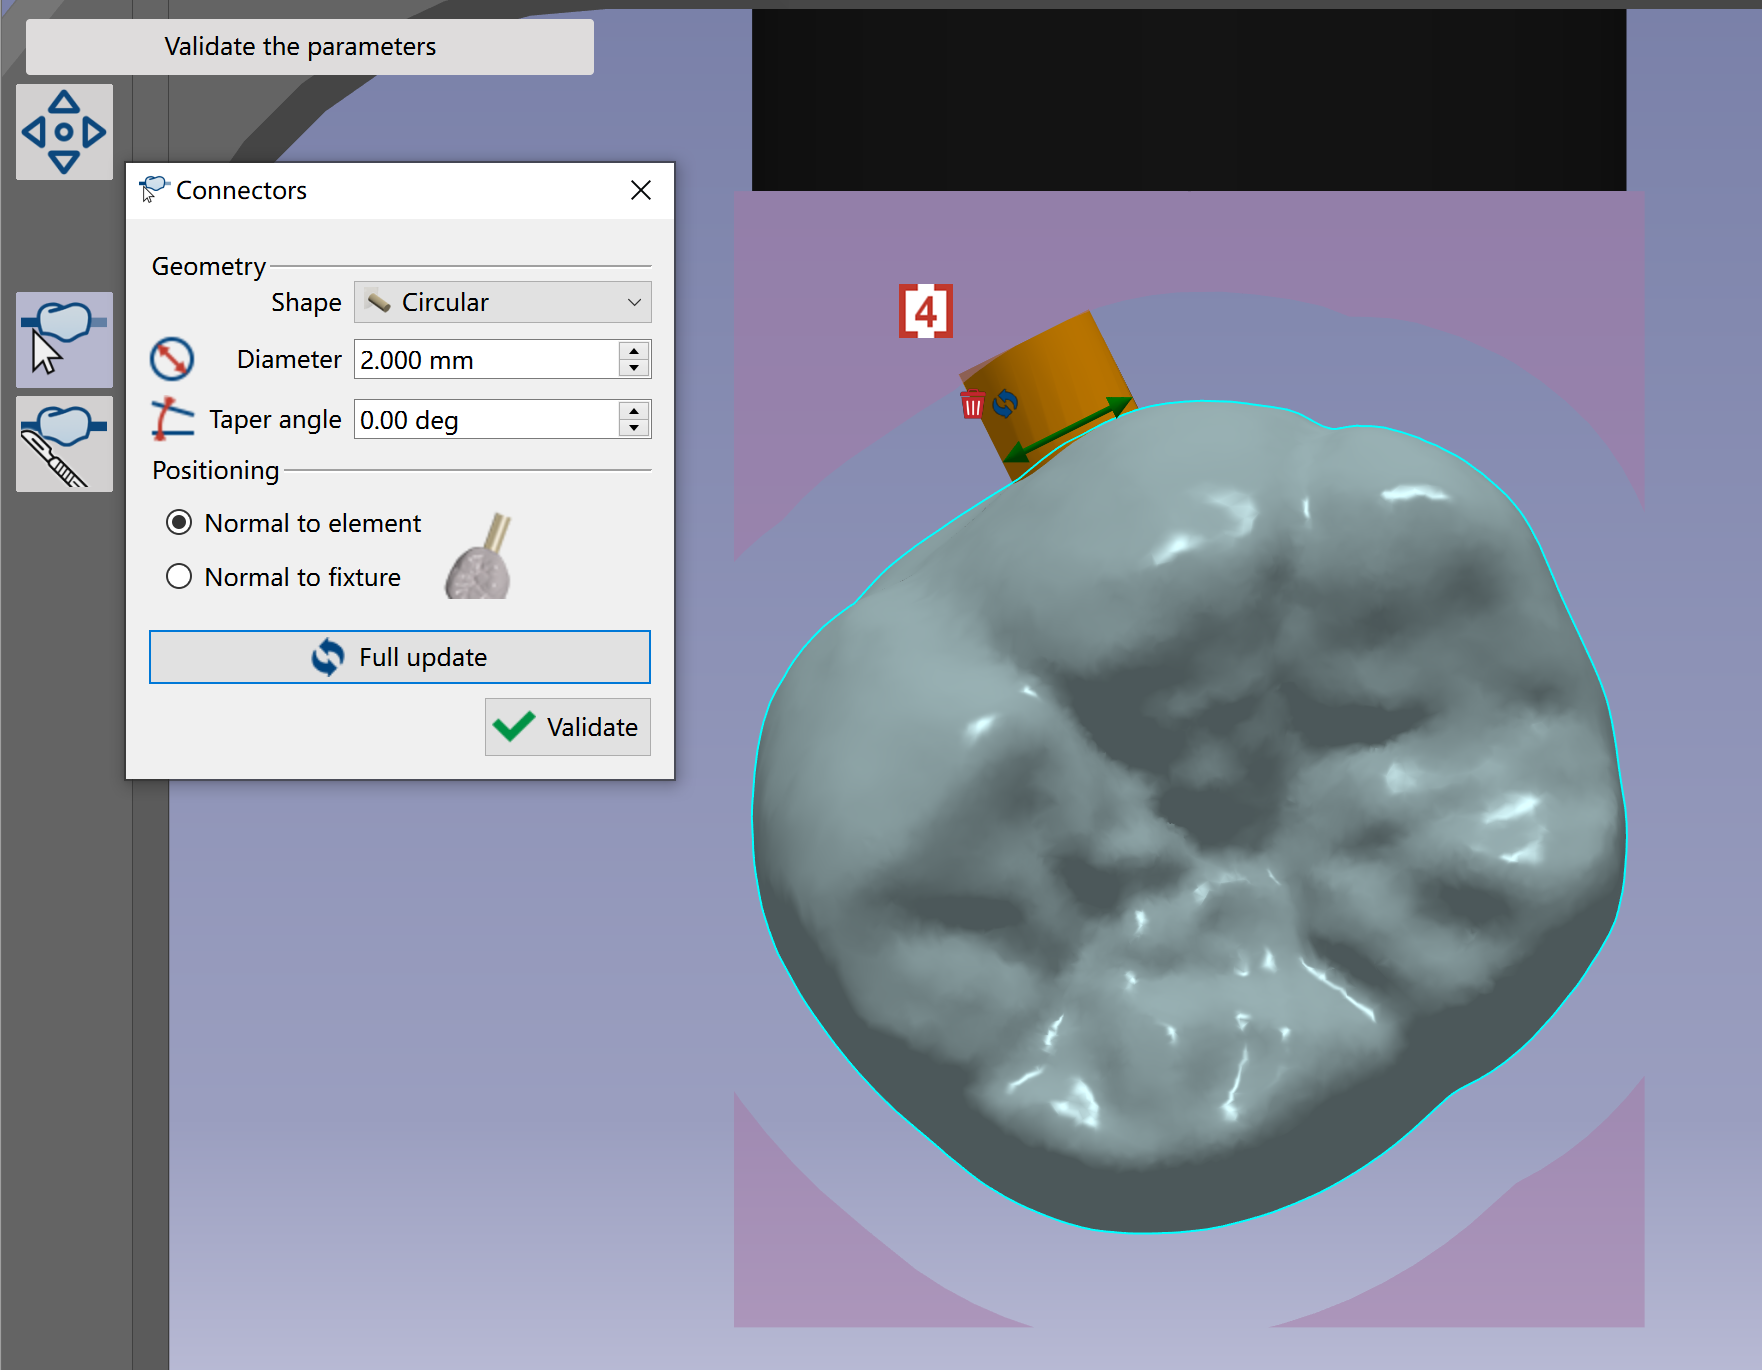Click the Connectors dialog title icon
The height and width of the screenshot is (1370, 1762).
point(154,189)
